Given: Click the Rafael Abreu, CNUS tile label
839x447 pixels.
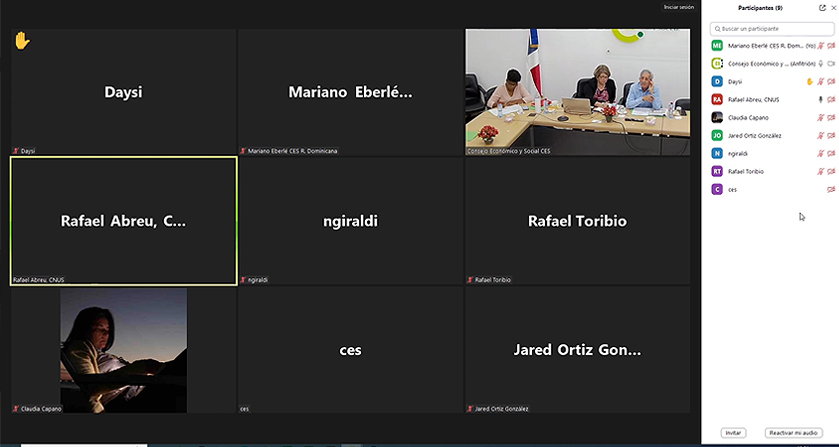Looking at the screenshot, I should point(39,280).
